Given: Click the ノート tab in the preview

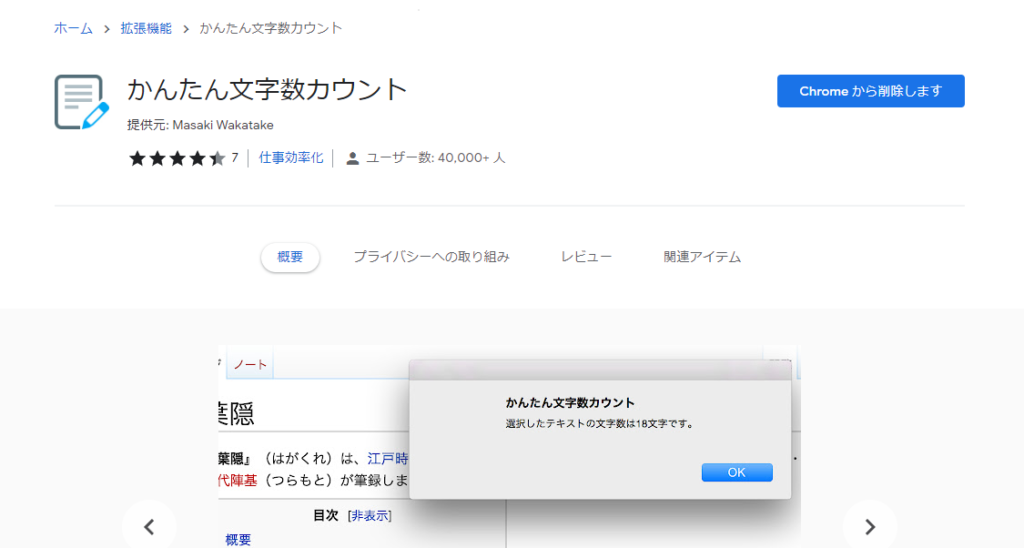Looking at the screenshot, I should pos(250,365).
